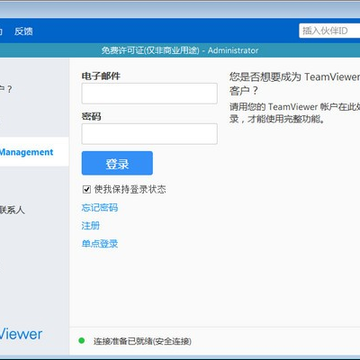
Task: Click the blue 登录 login button
Action: click(117, 163)
